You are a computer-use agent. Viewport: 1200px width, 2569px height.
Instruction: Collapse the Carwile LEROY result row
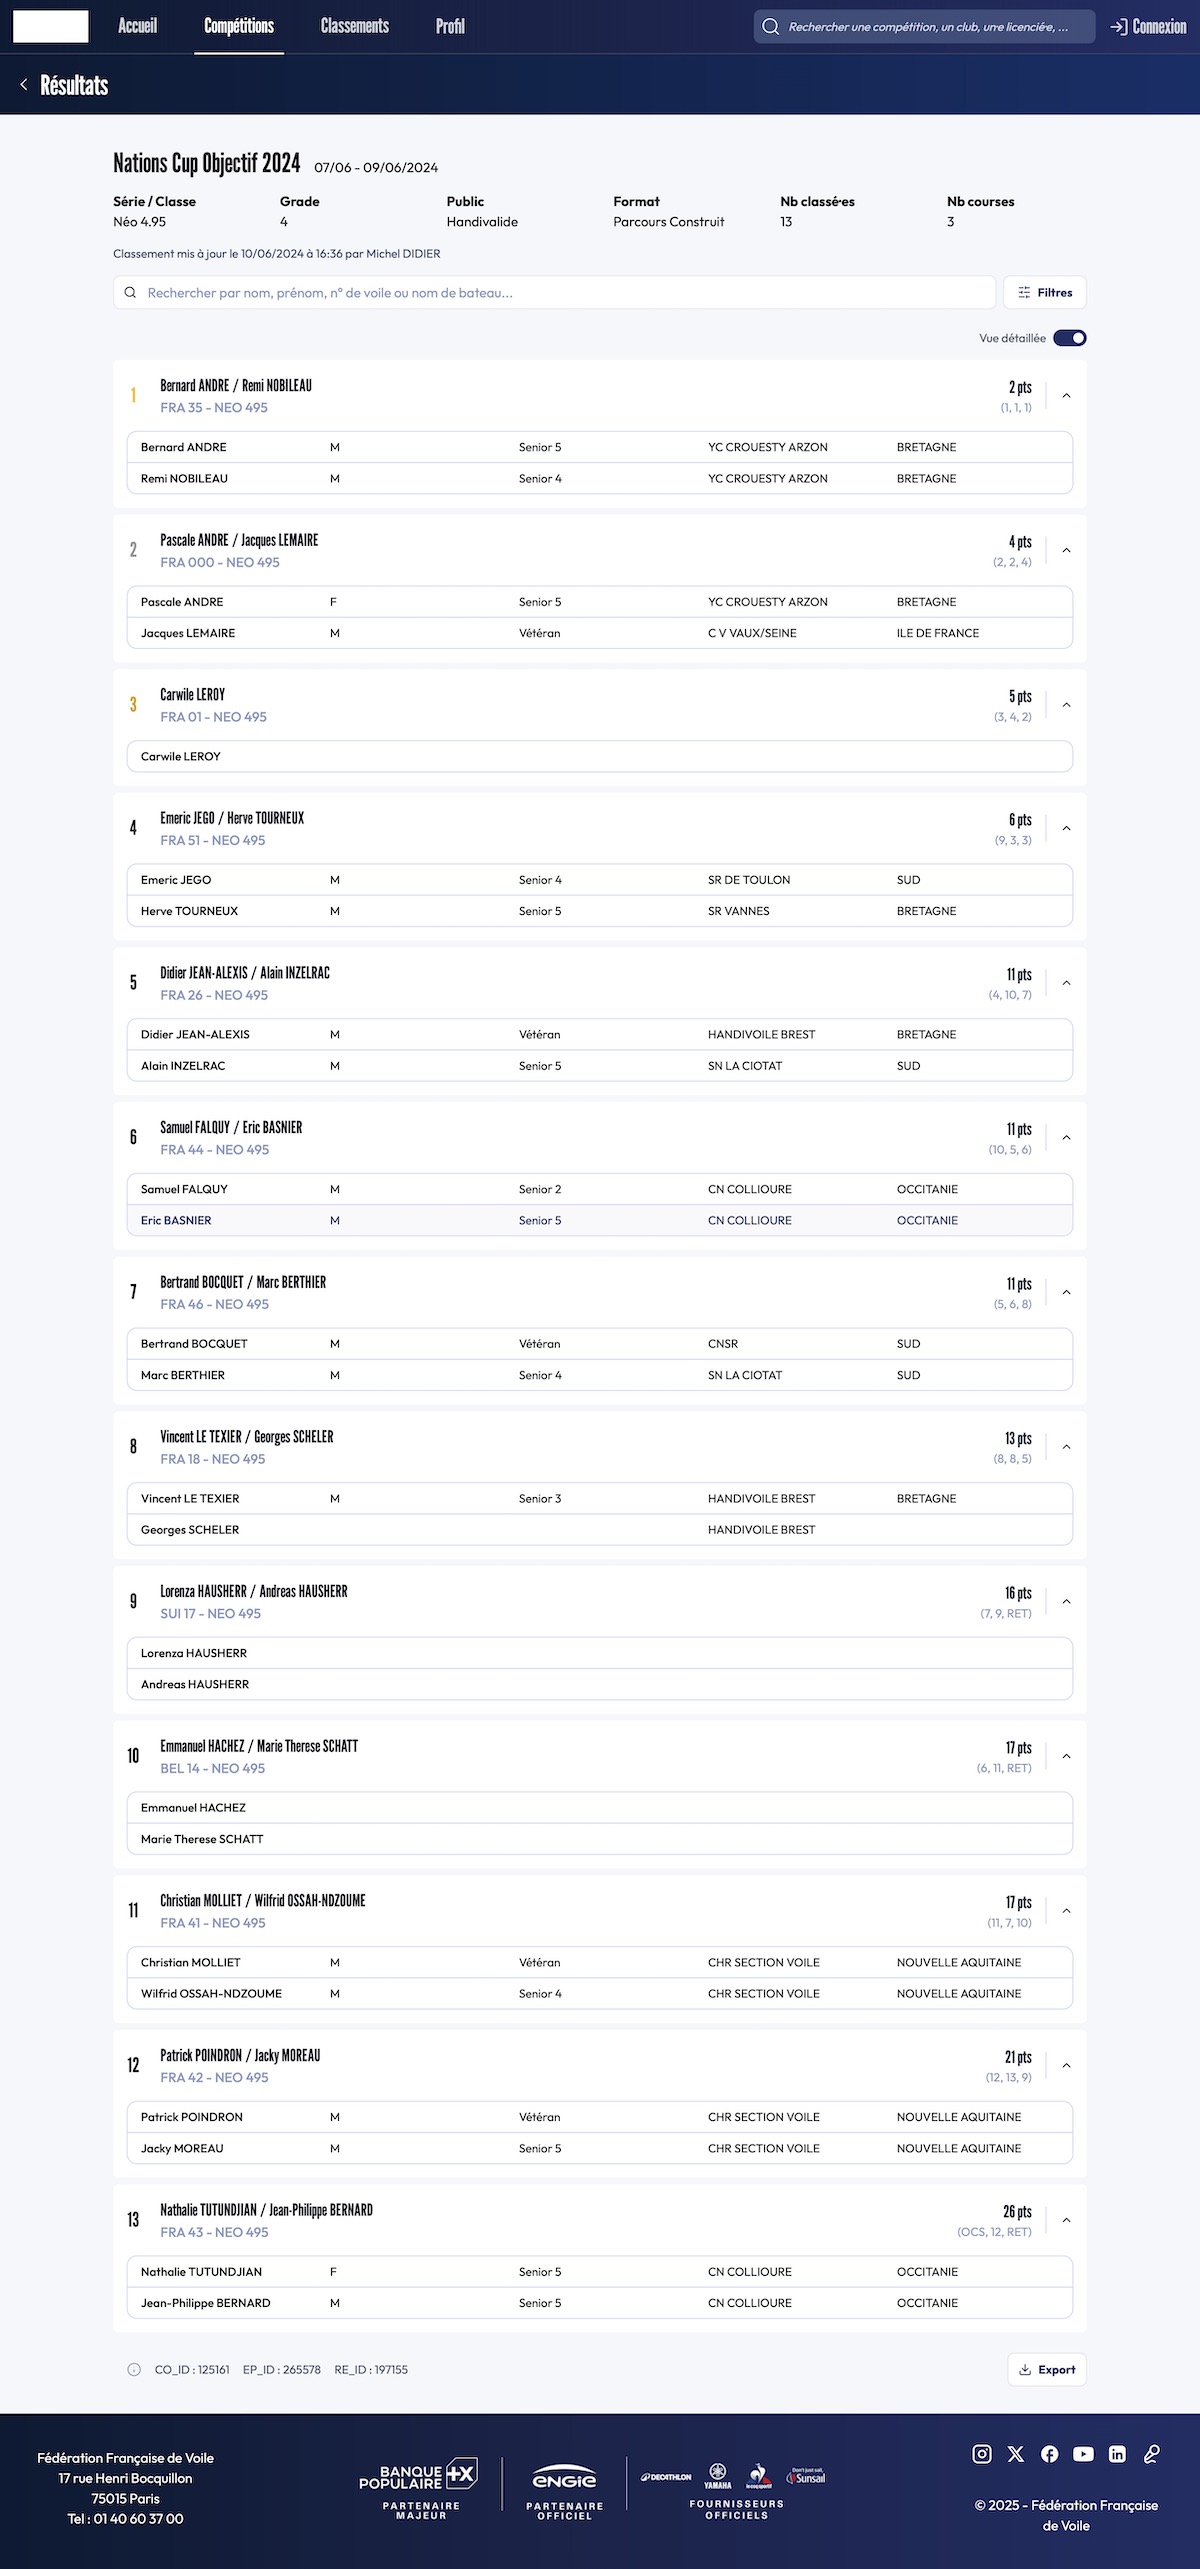1066,705
